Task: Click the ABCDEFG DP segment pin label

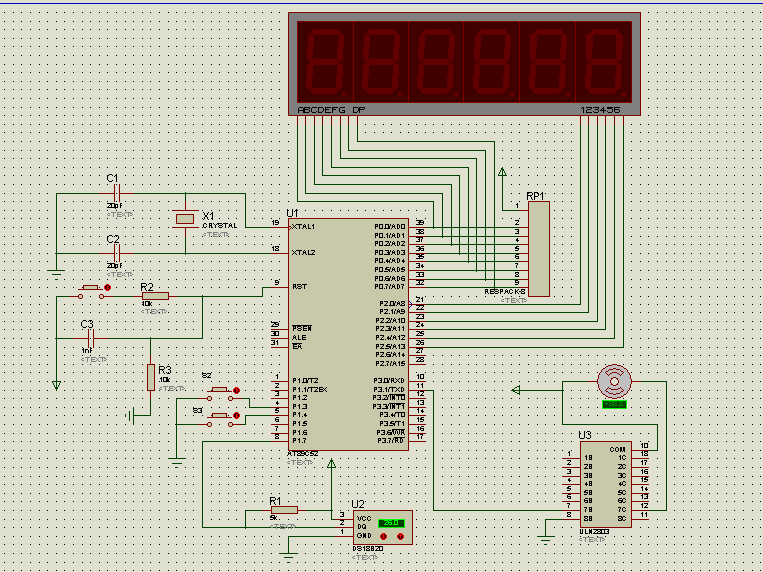Action: pyautogui.click(x=331, y=110)
